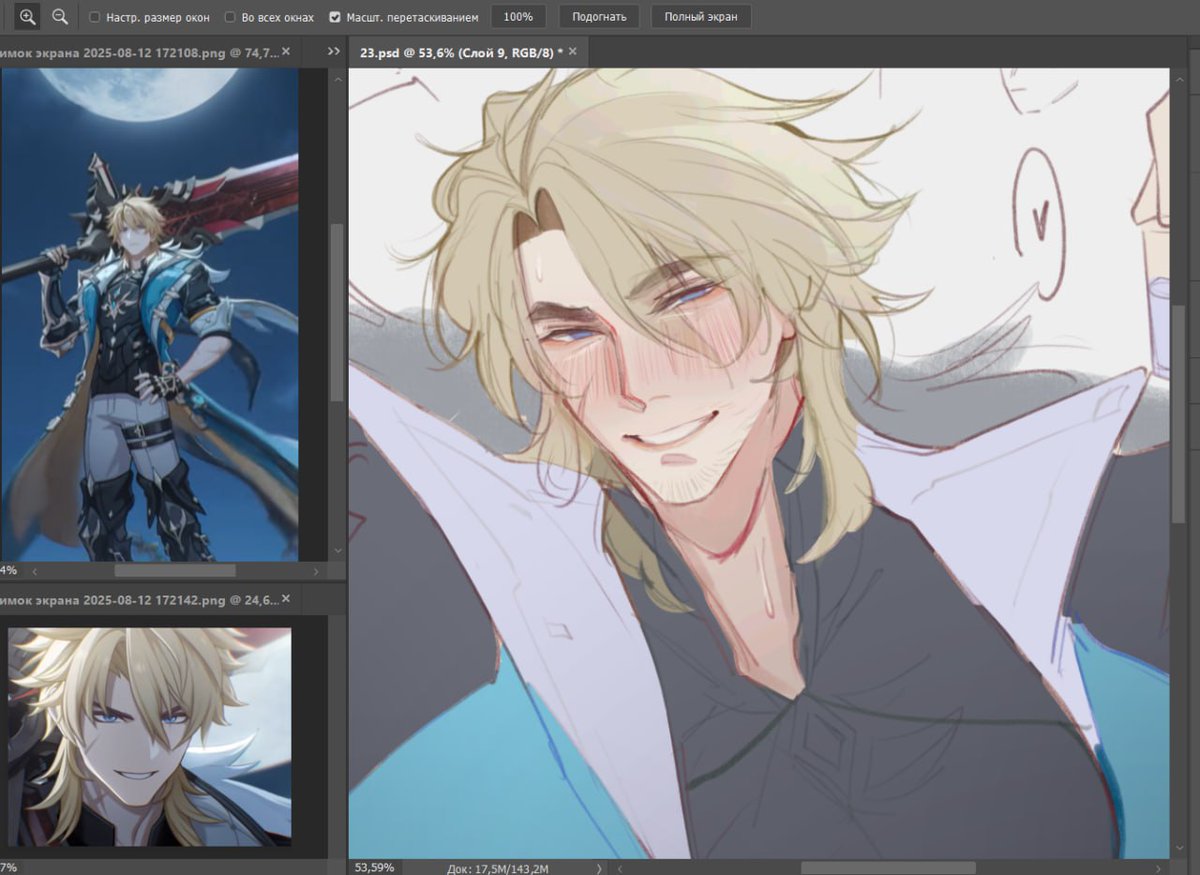
Task: Click 'Док: 17,5M/143,2M' status info
Action: pyautogui.click(x=497, y=868)
